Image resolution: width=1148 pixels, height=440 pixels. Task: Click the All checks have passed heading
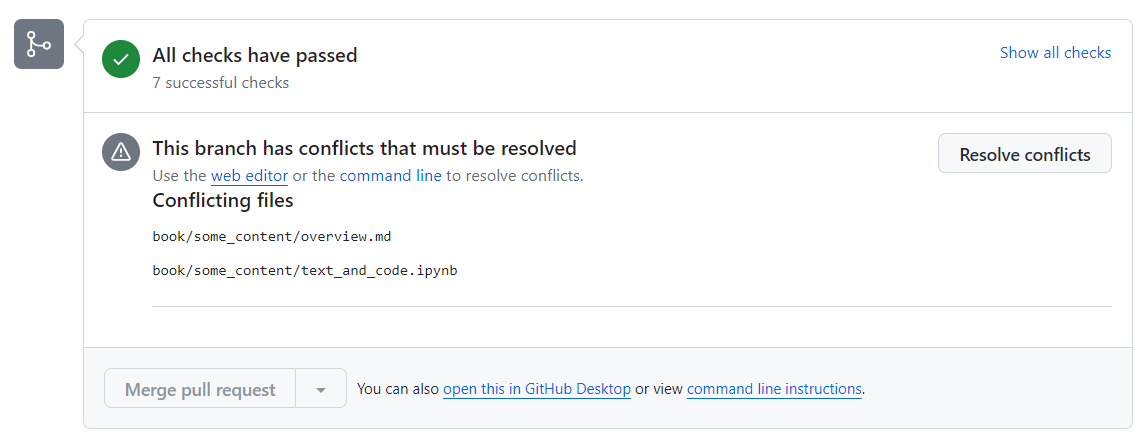(255, 56)
